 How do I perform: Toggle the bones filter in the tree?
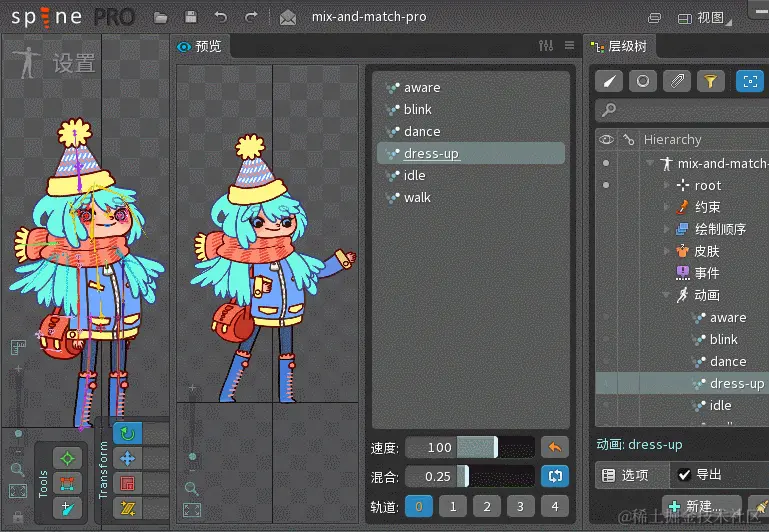pos(609,81)
